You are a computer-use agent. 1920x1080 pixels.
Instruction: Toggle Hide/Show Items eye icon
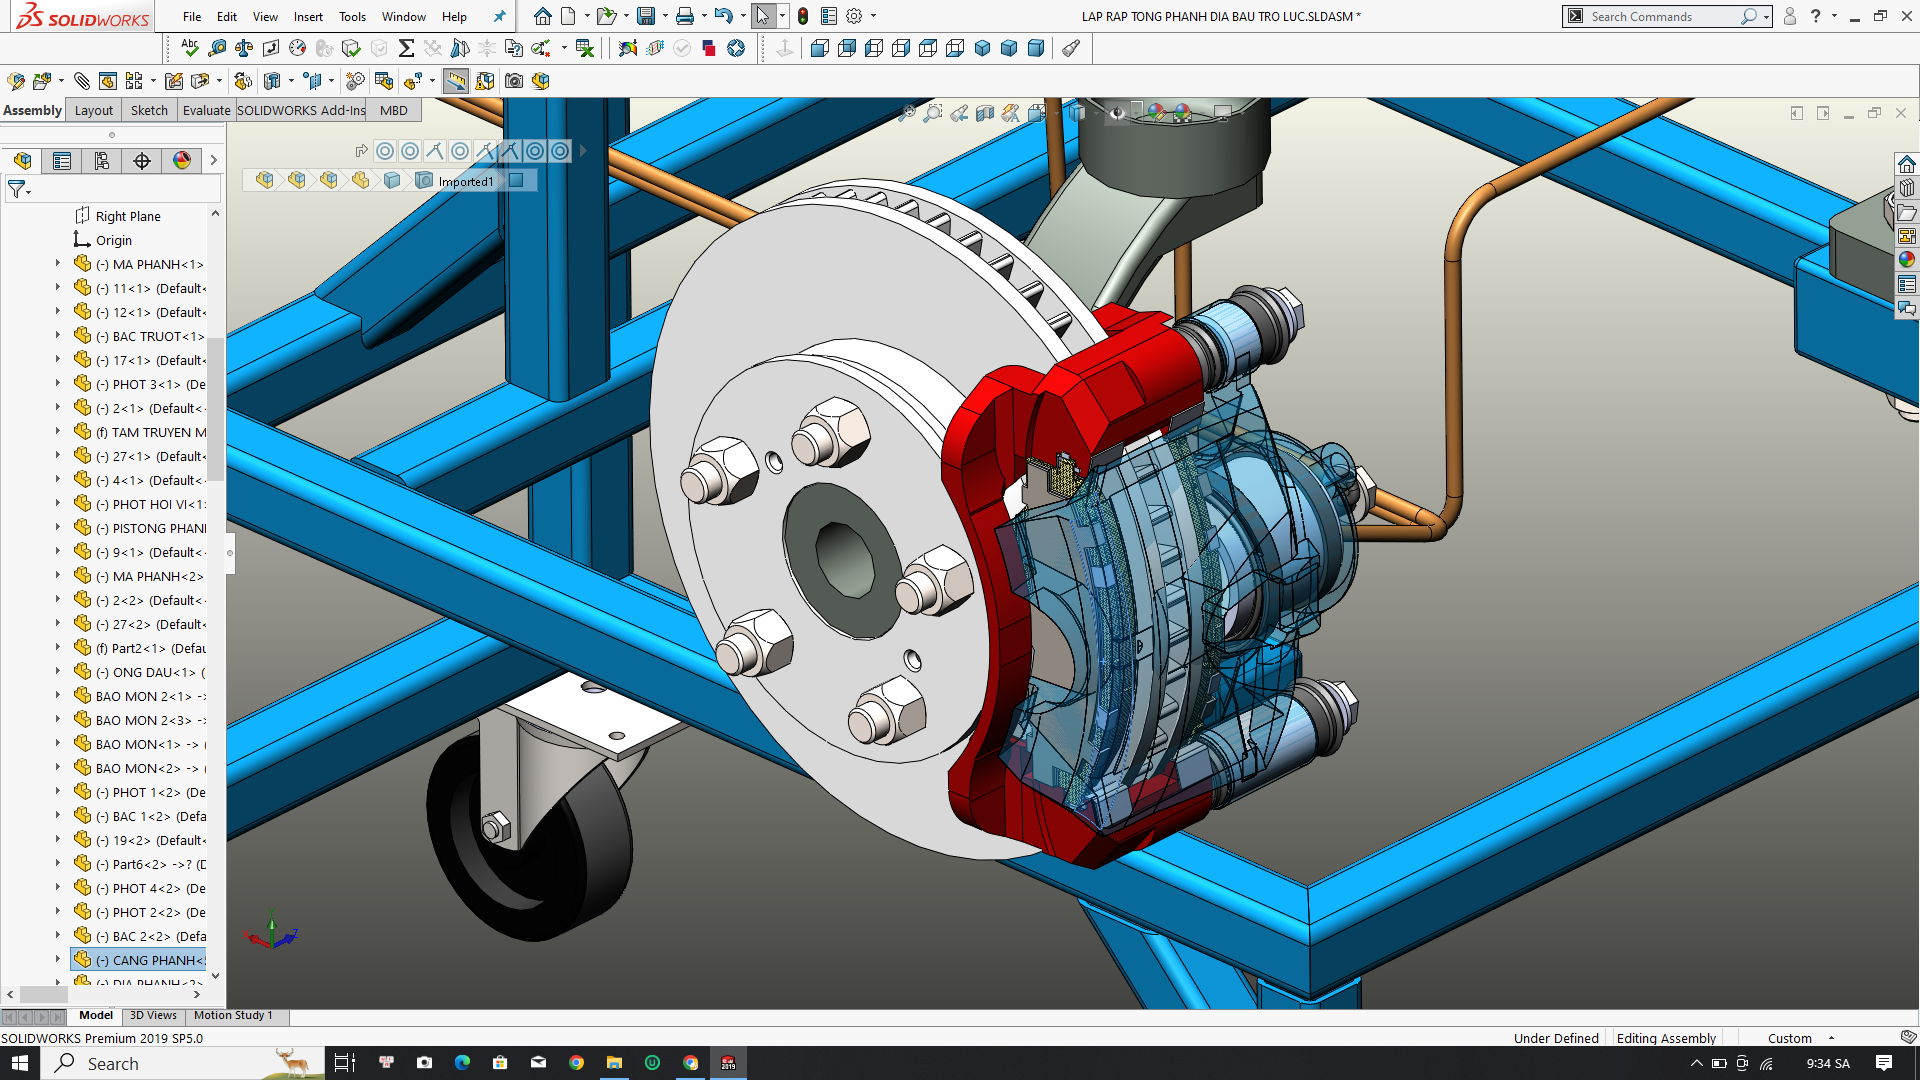pyautogui.click(x=1117, y=113)
